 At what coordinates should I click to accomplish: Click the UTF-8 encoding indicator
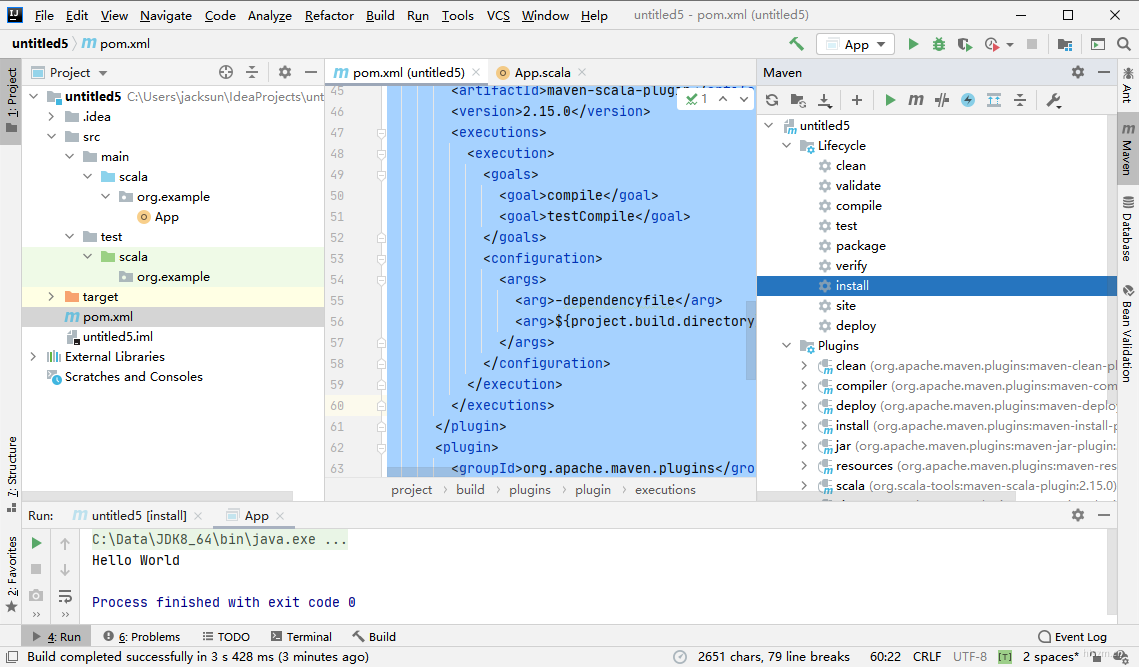[x=970, y=657]
